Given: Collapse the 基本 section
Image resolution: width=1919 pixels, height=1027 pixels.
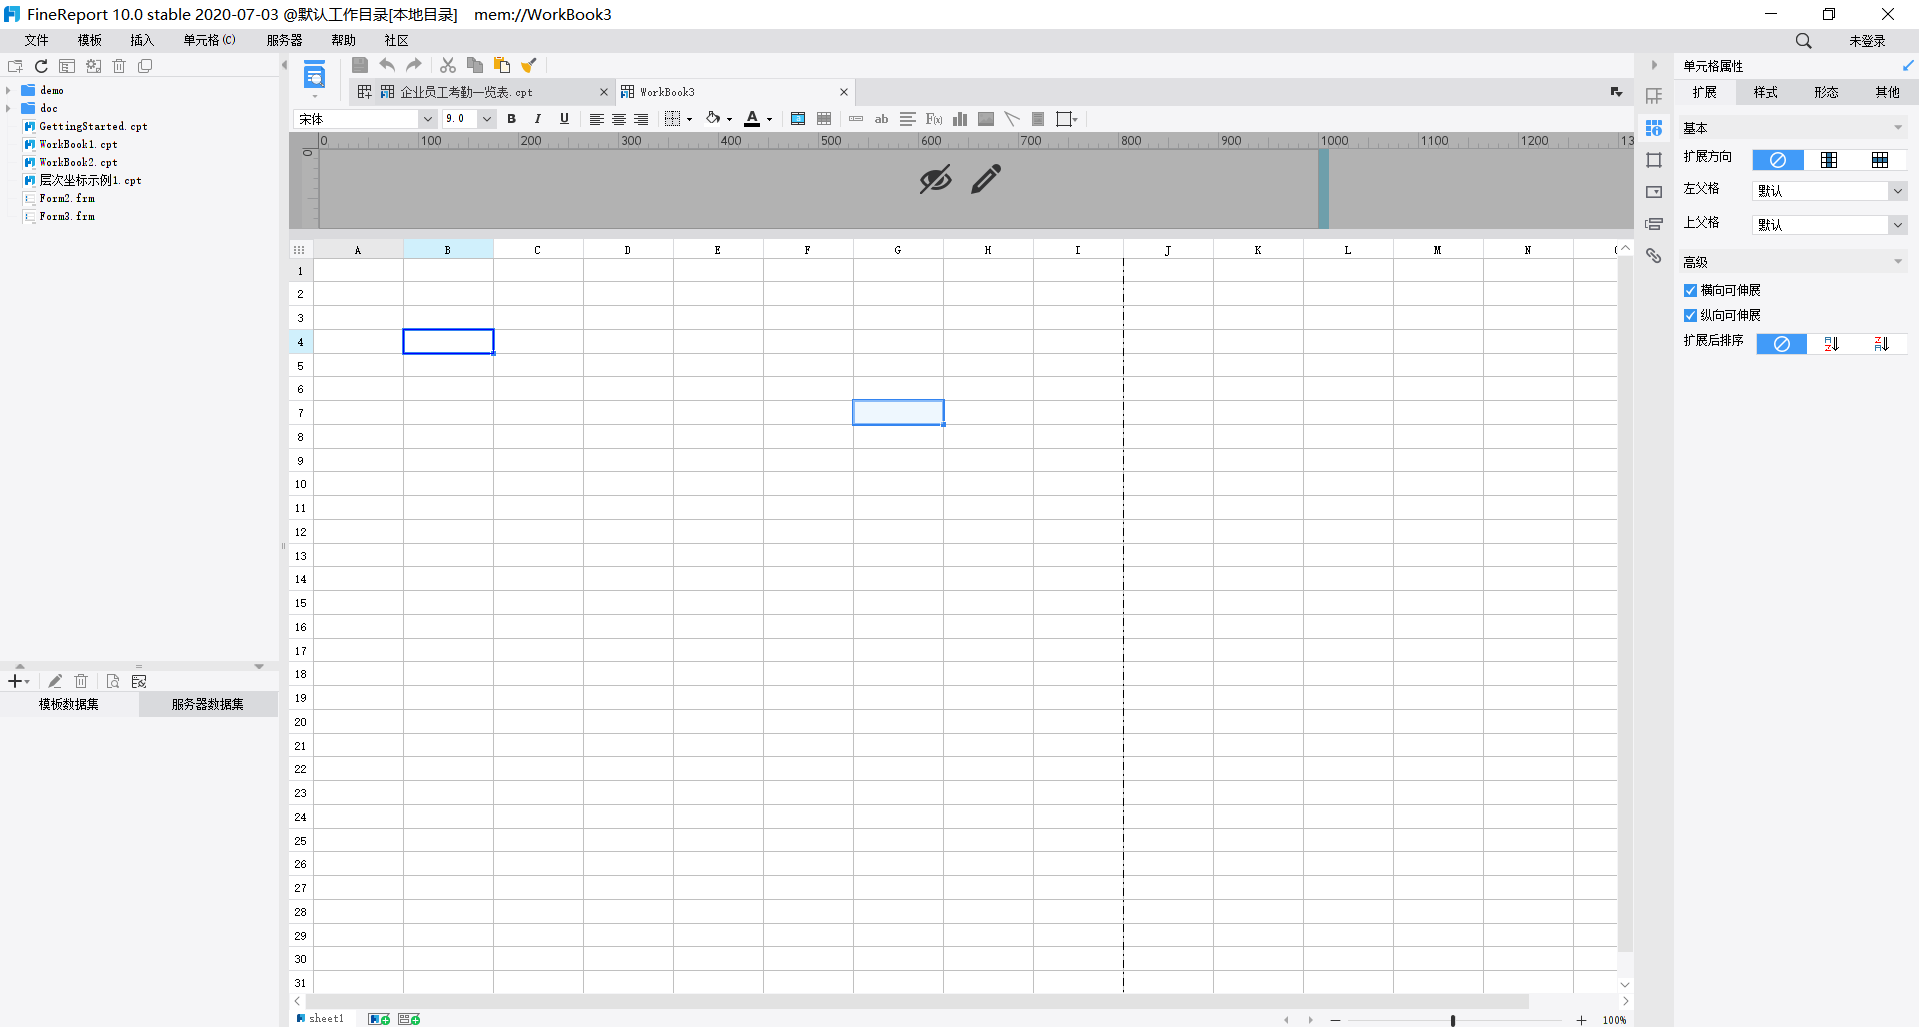Looking at the screenshot, I should tap(1898, 128).
